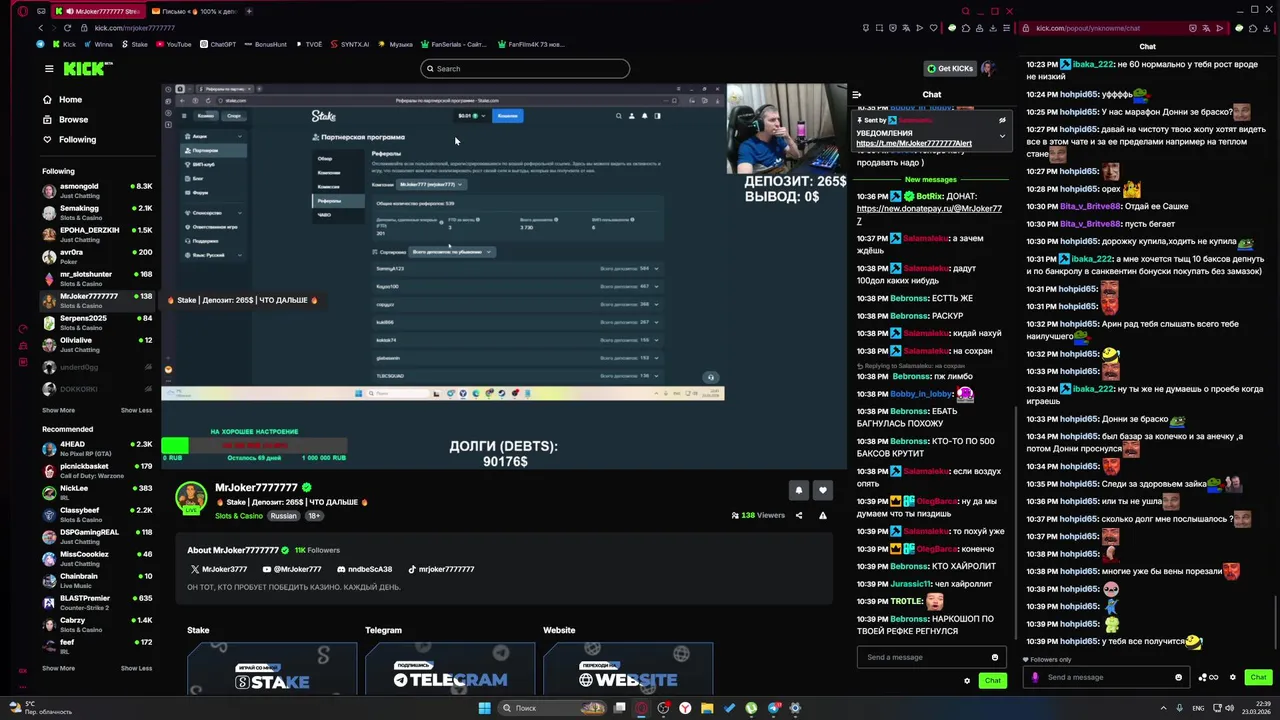The height and width of the screenshot is (720, 1280).
Task: Open the Chainbrain Live Music channel
Action: [97, 580]
